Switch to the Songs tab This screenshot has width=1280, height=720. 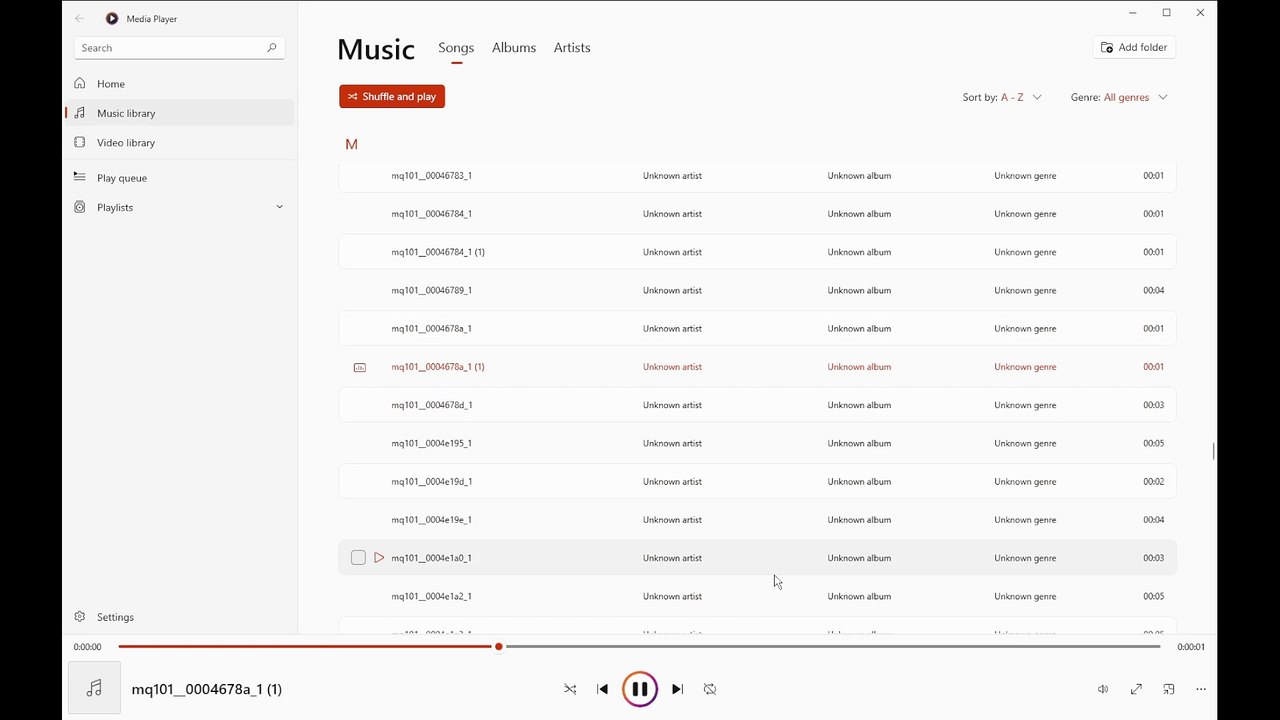click(x=456, y=47)
